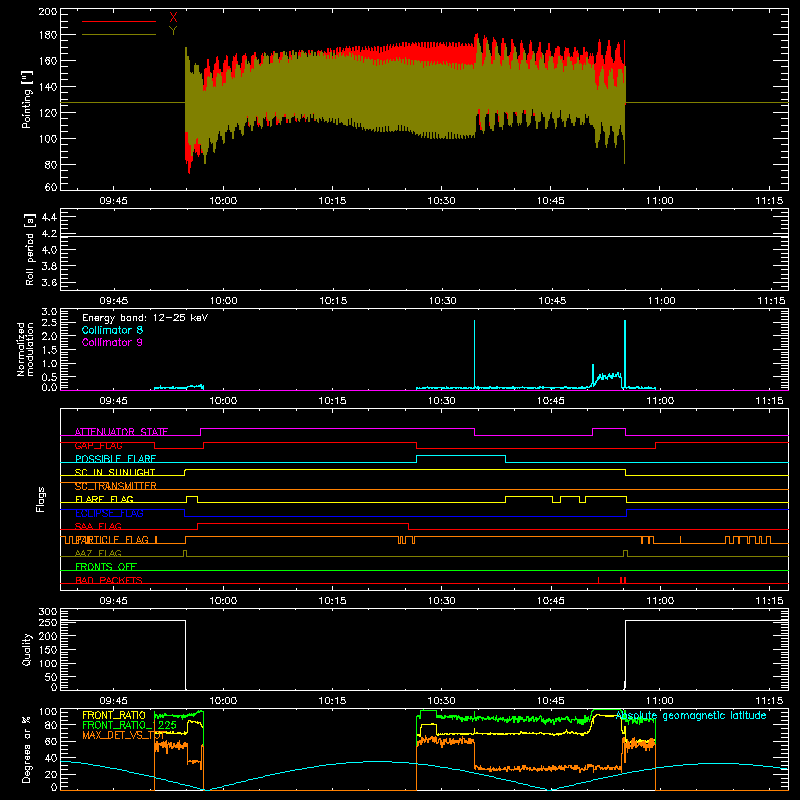Screen dimensions: 800x800
Task: Select the SC_TRANSMITTER flag label
Action: pos(116,486)
